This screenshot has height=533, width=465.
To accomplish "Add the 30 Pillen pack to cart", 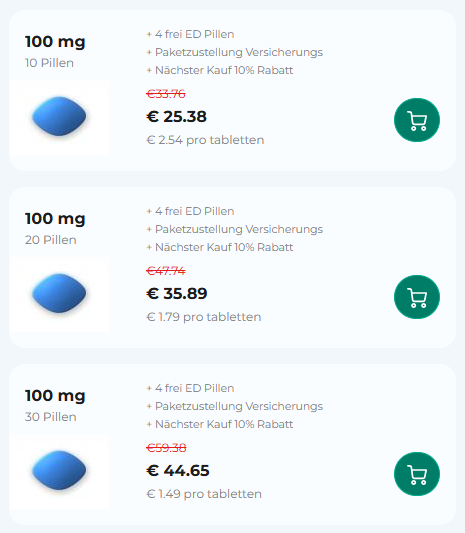I will [x=417, y=474].
